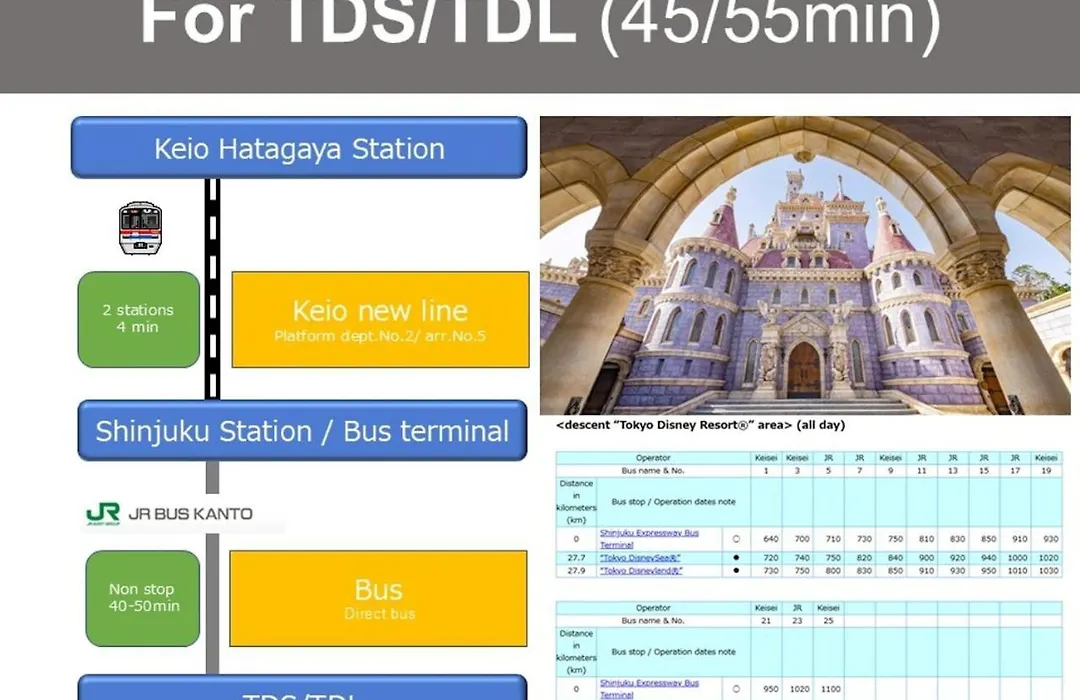The image size is (1080, 700).
Task: Open the Tokyo DisneySea link
Action: [640, 557]
